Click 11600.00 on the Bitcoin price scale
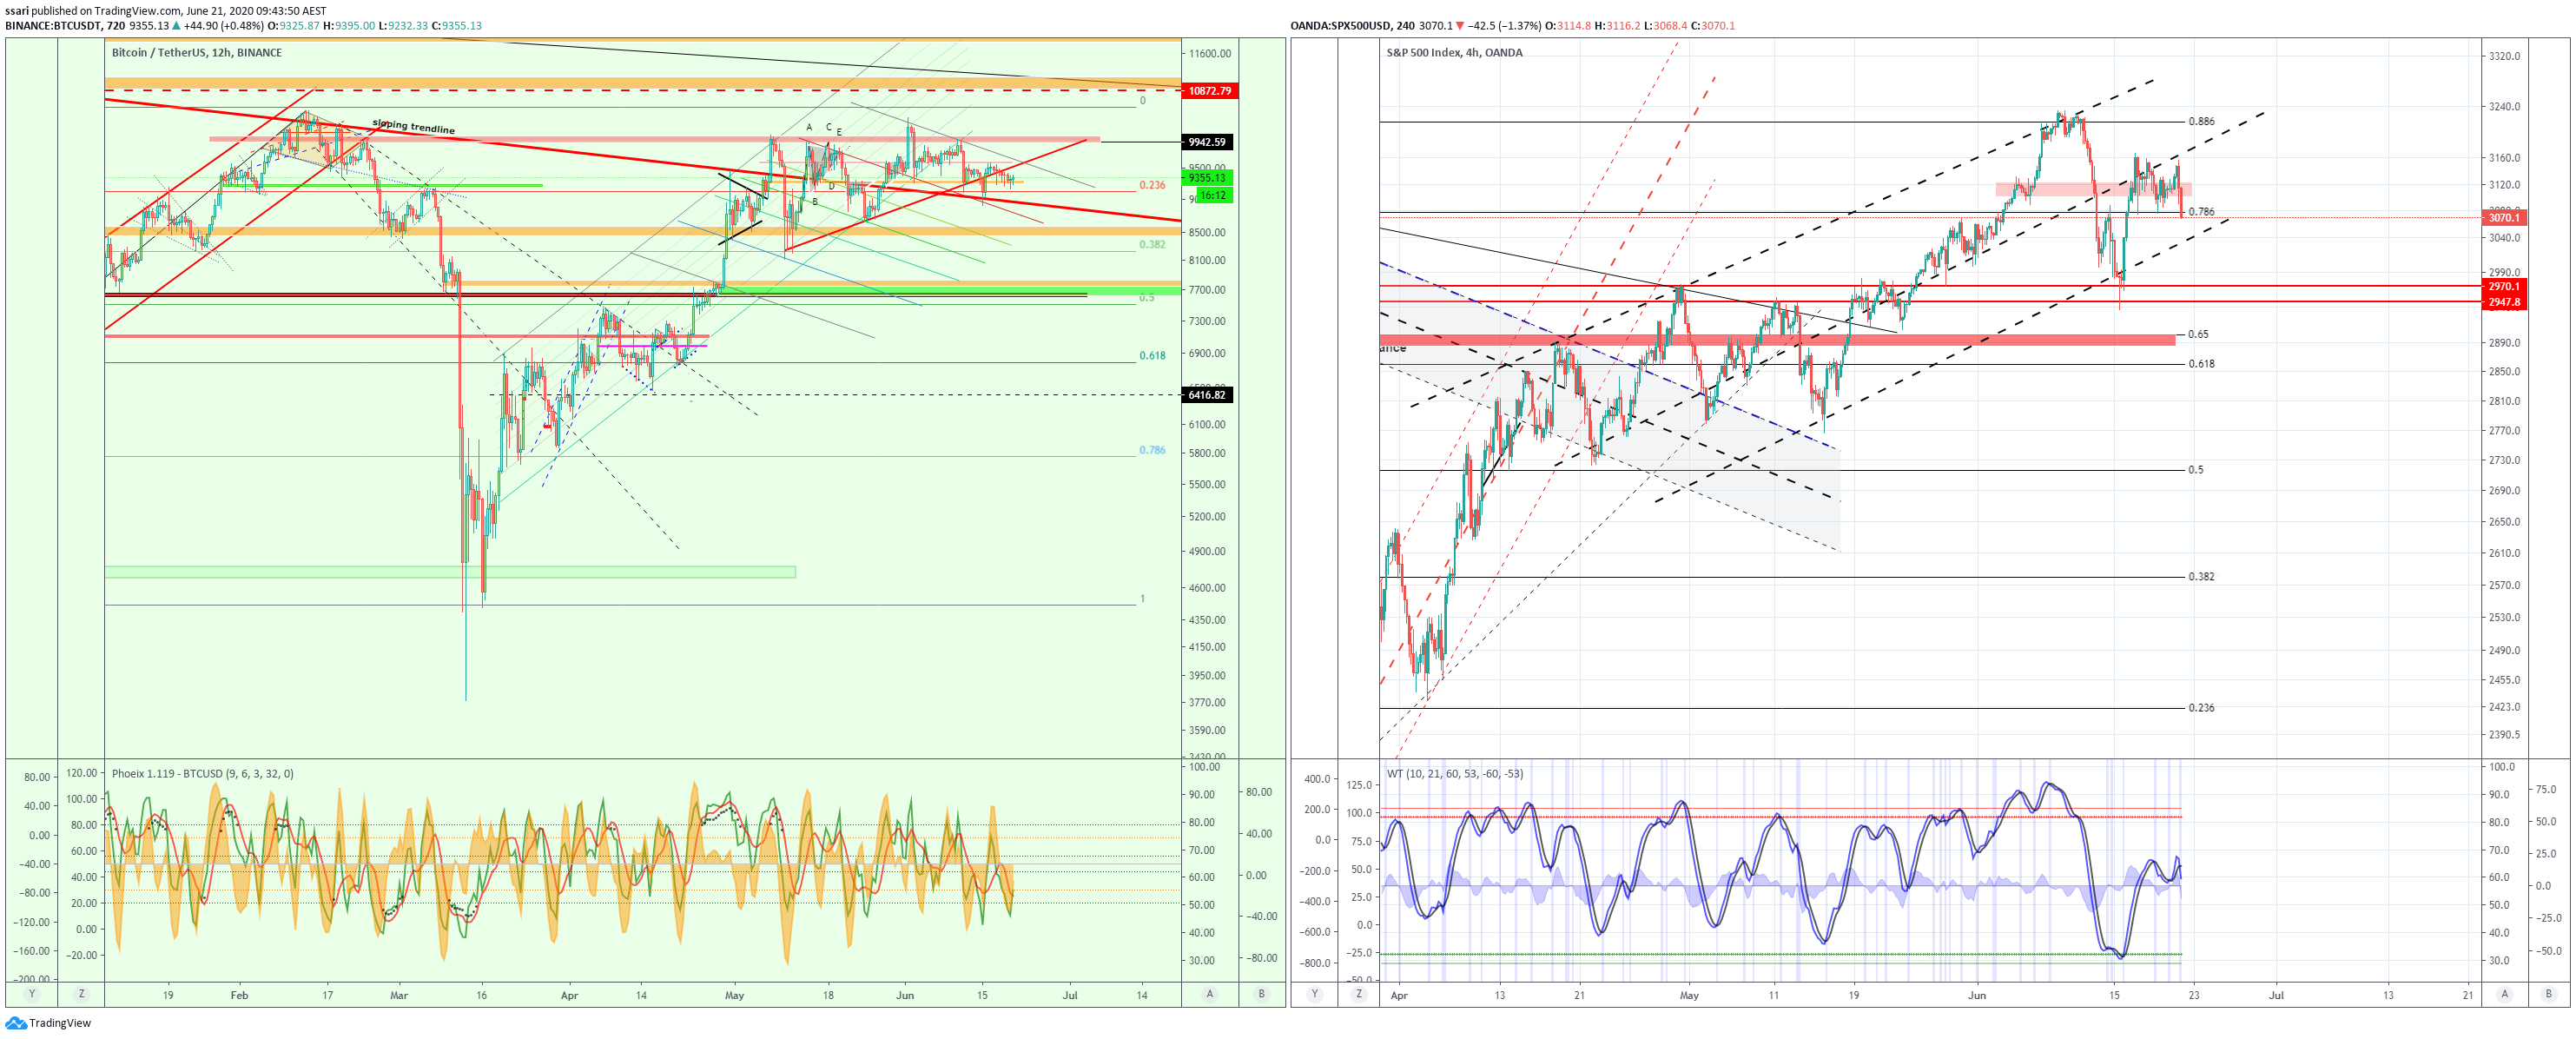The width and height of the screenshot is (2576, 1039). pyautogui.click(x=1210, y=54)
